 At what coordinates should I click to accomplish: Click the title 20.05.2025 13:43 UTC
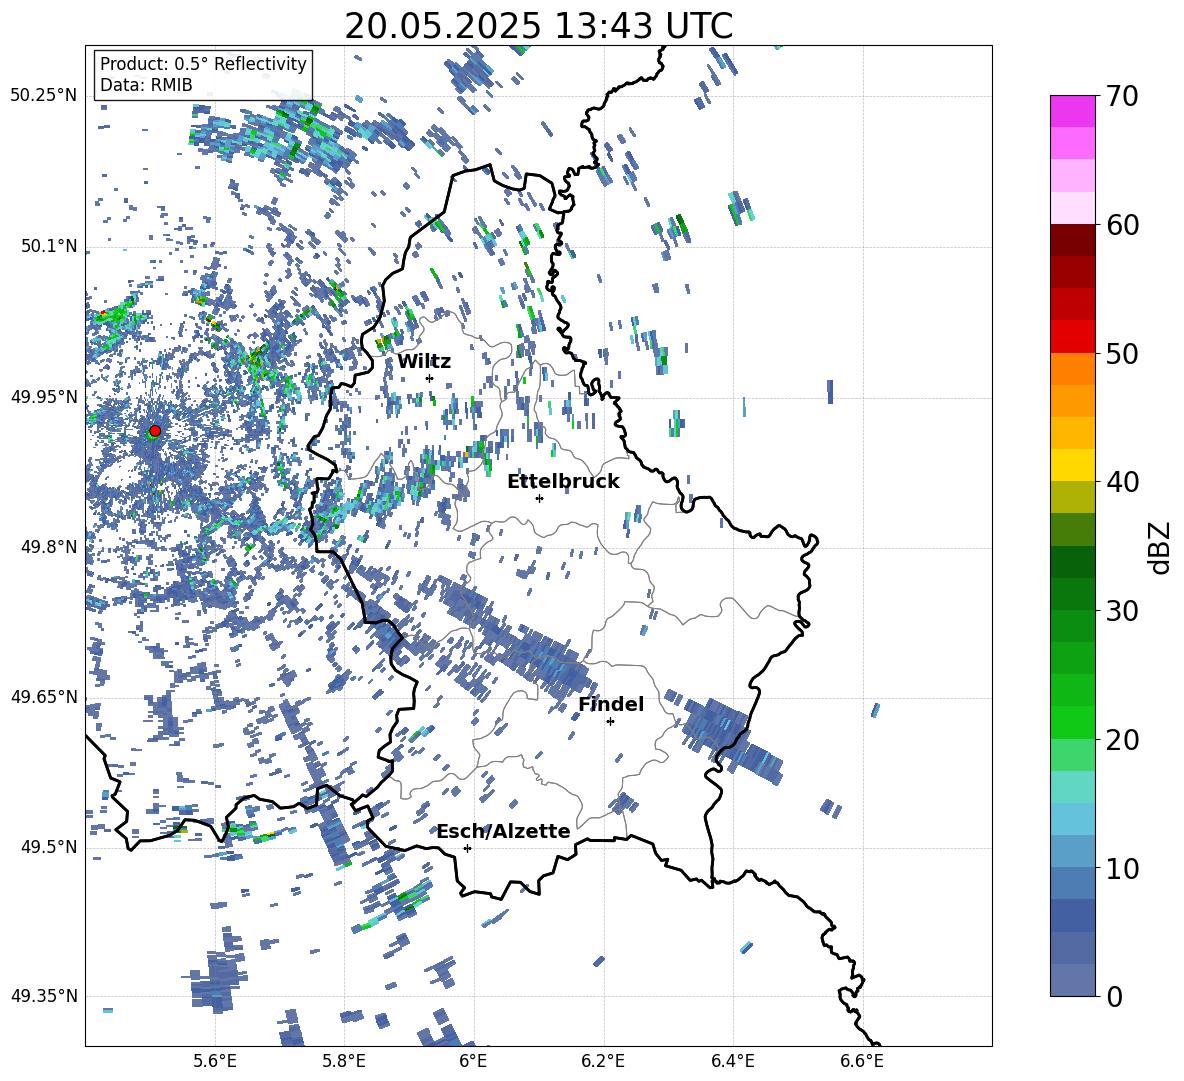click(x=538, y=26)
